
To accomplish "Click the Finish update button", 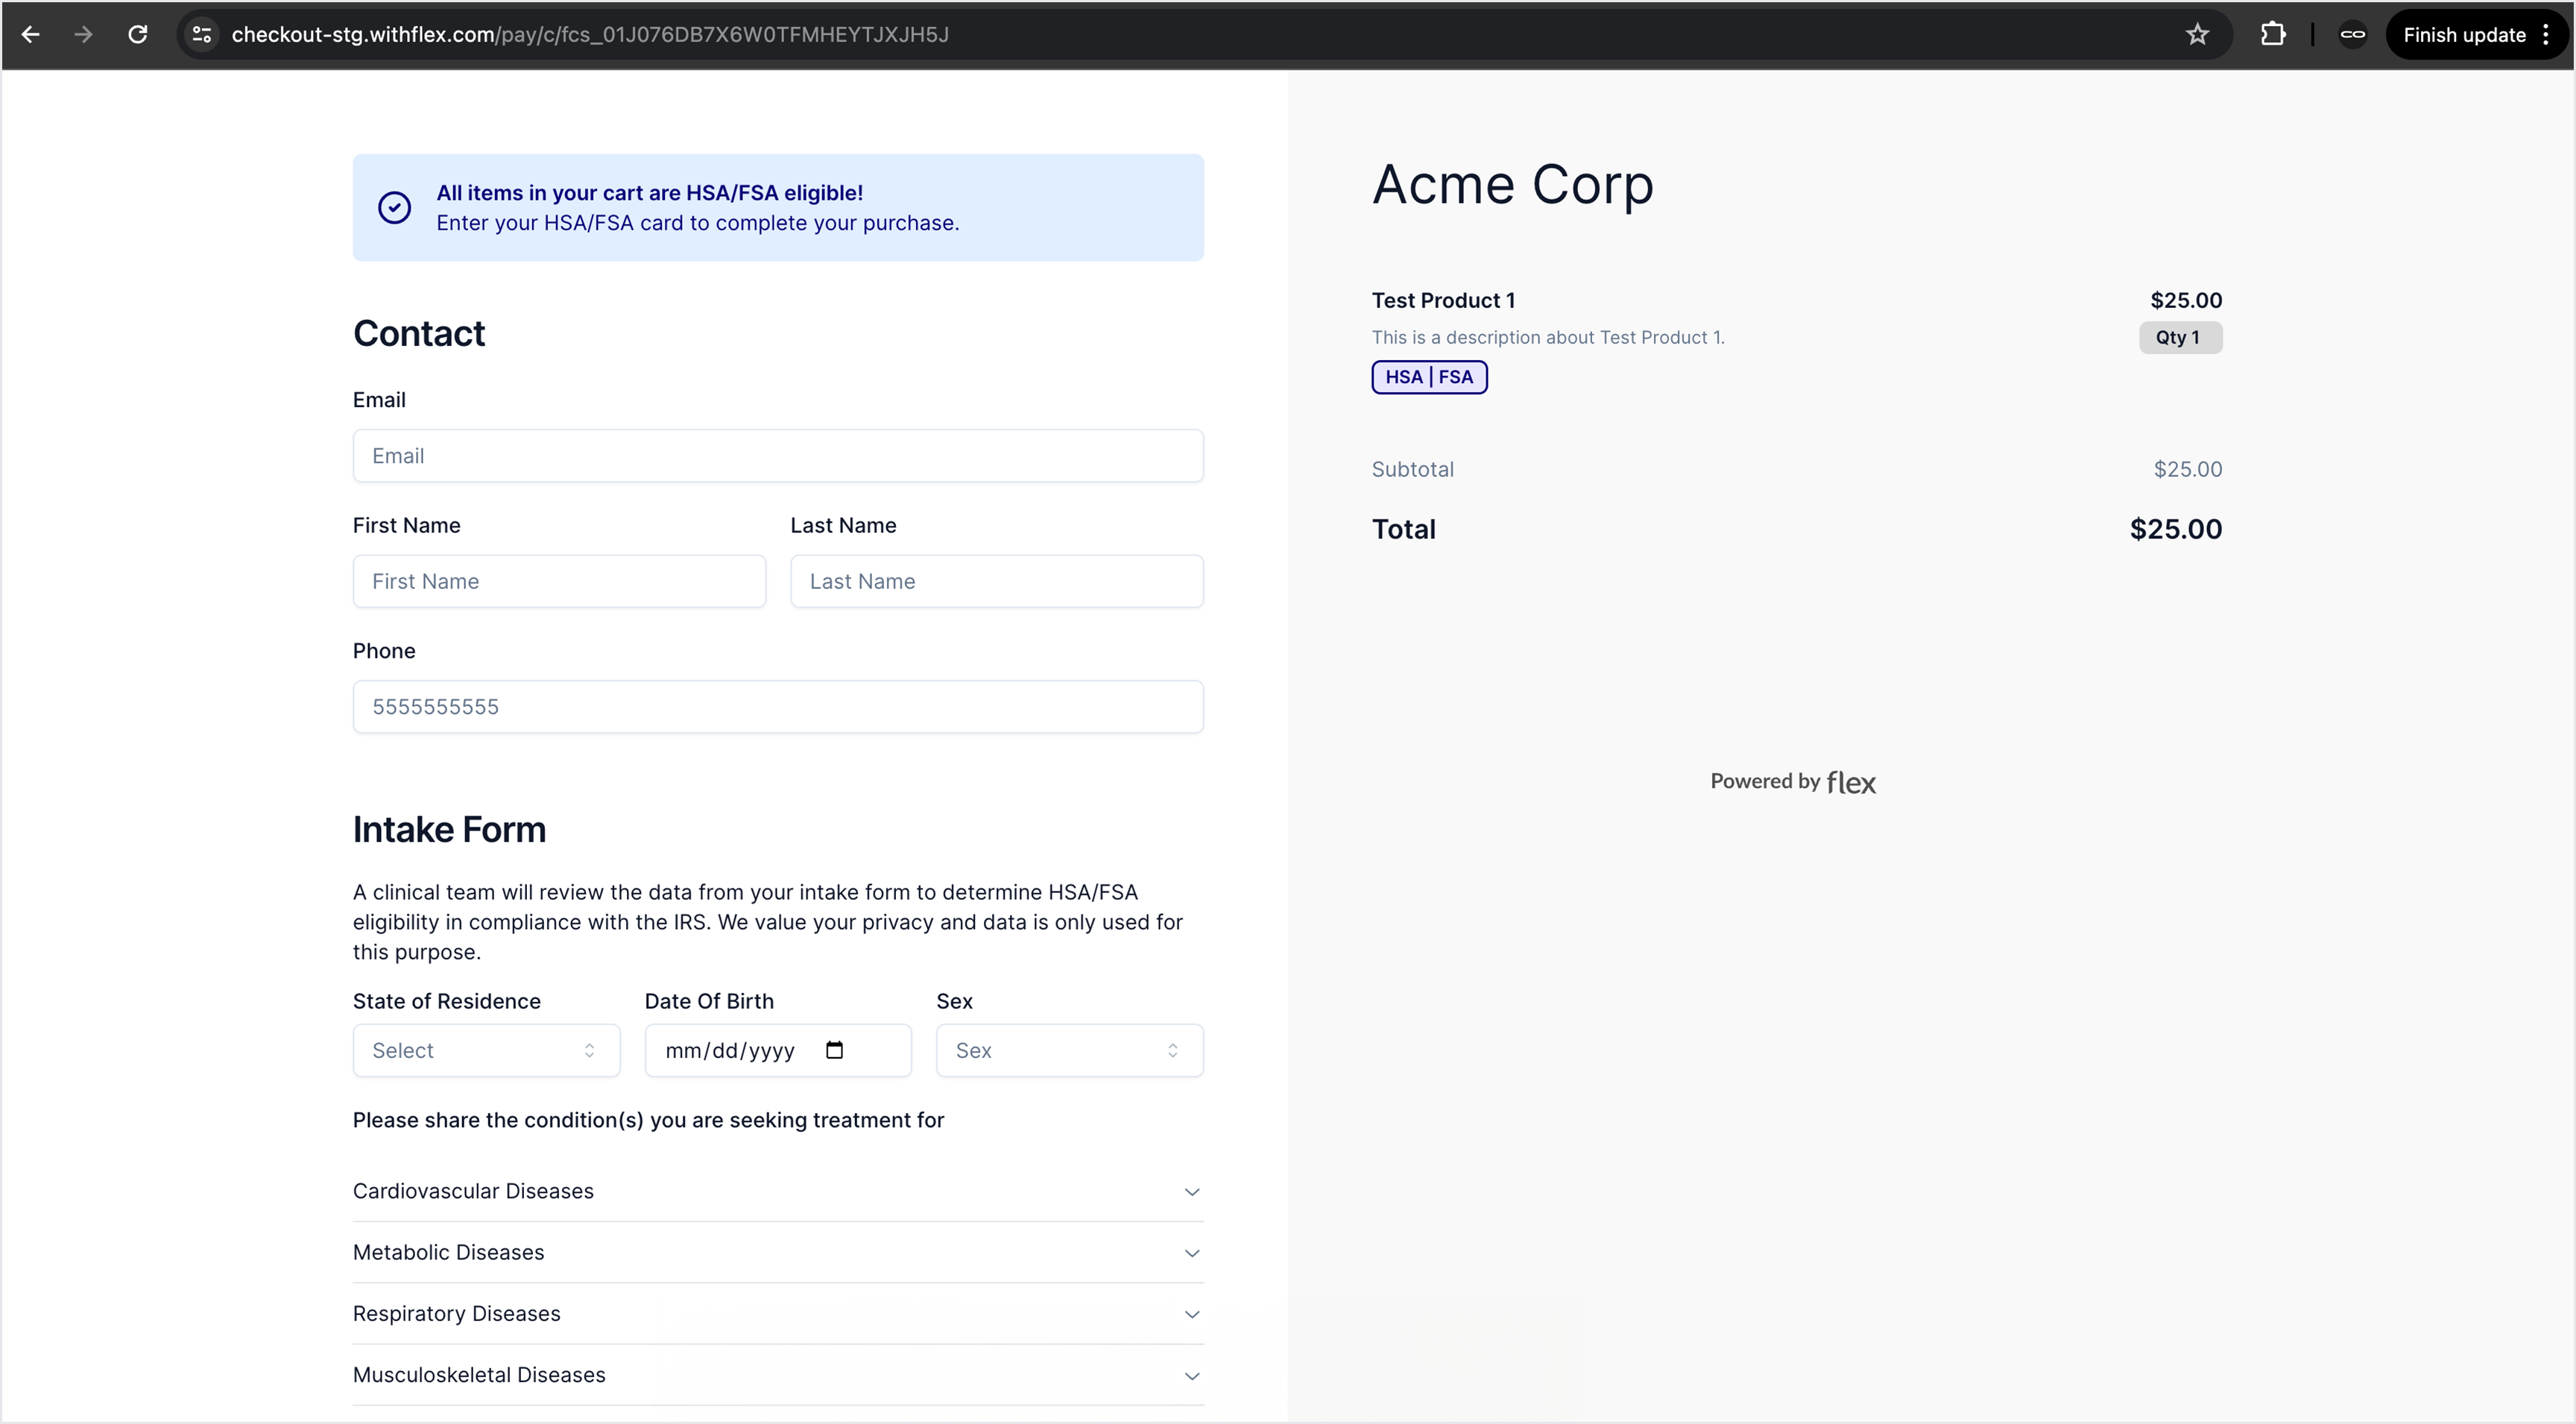I will coord(2464,35).
